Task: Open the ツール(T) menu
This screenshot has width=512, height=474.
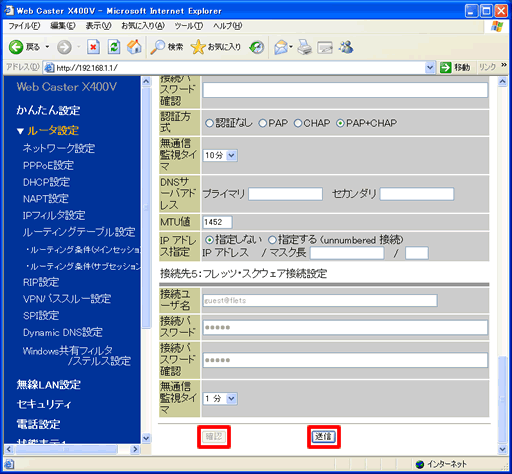Action: (x=189, y=26)
